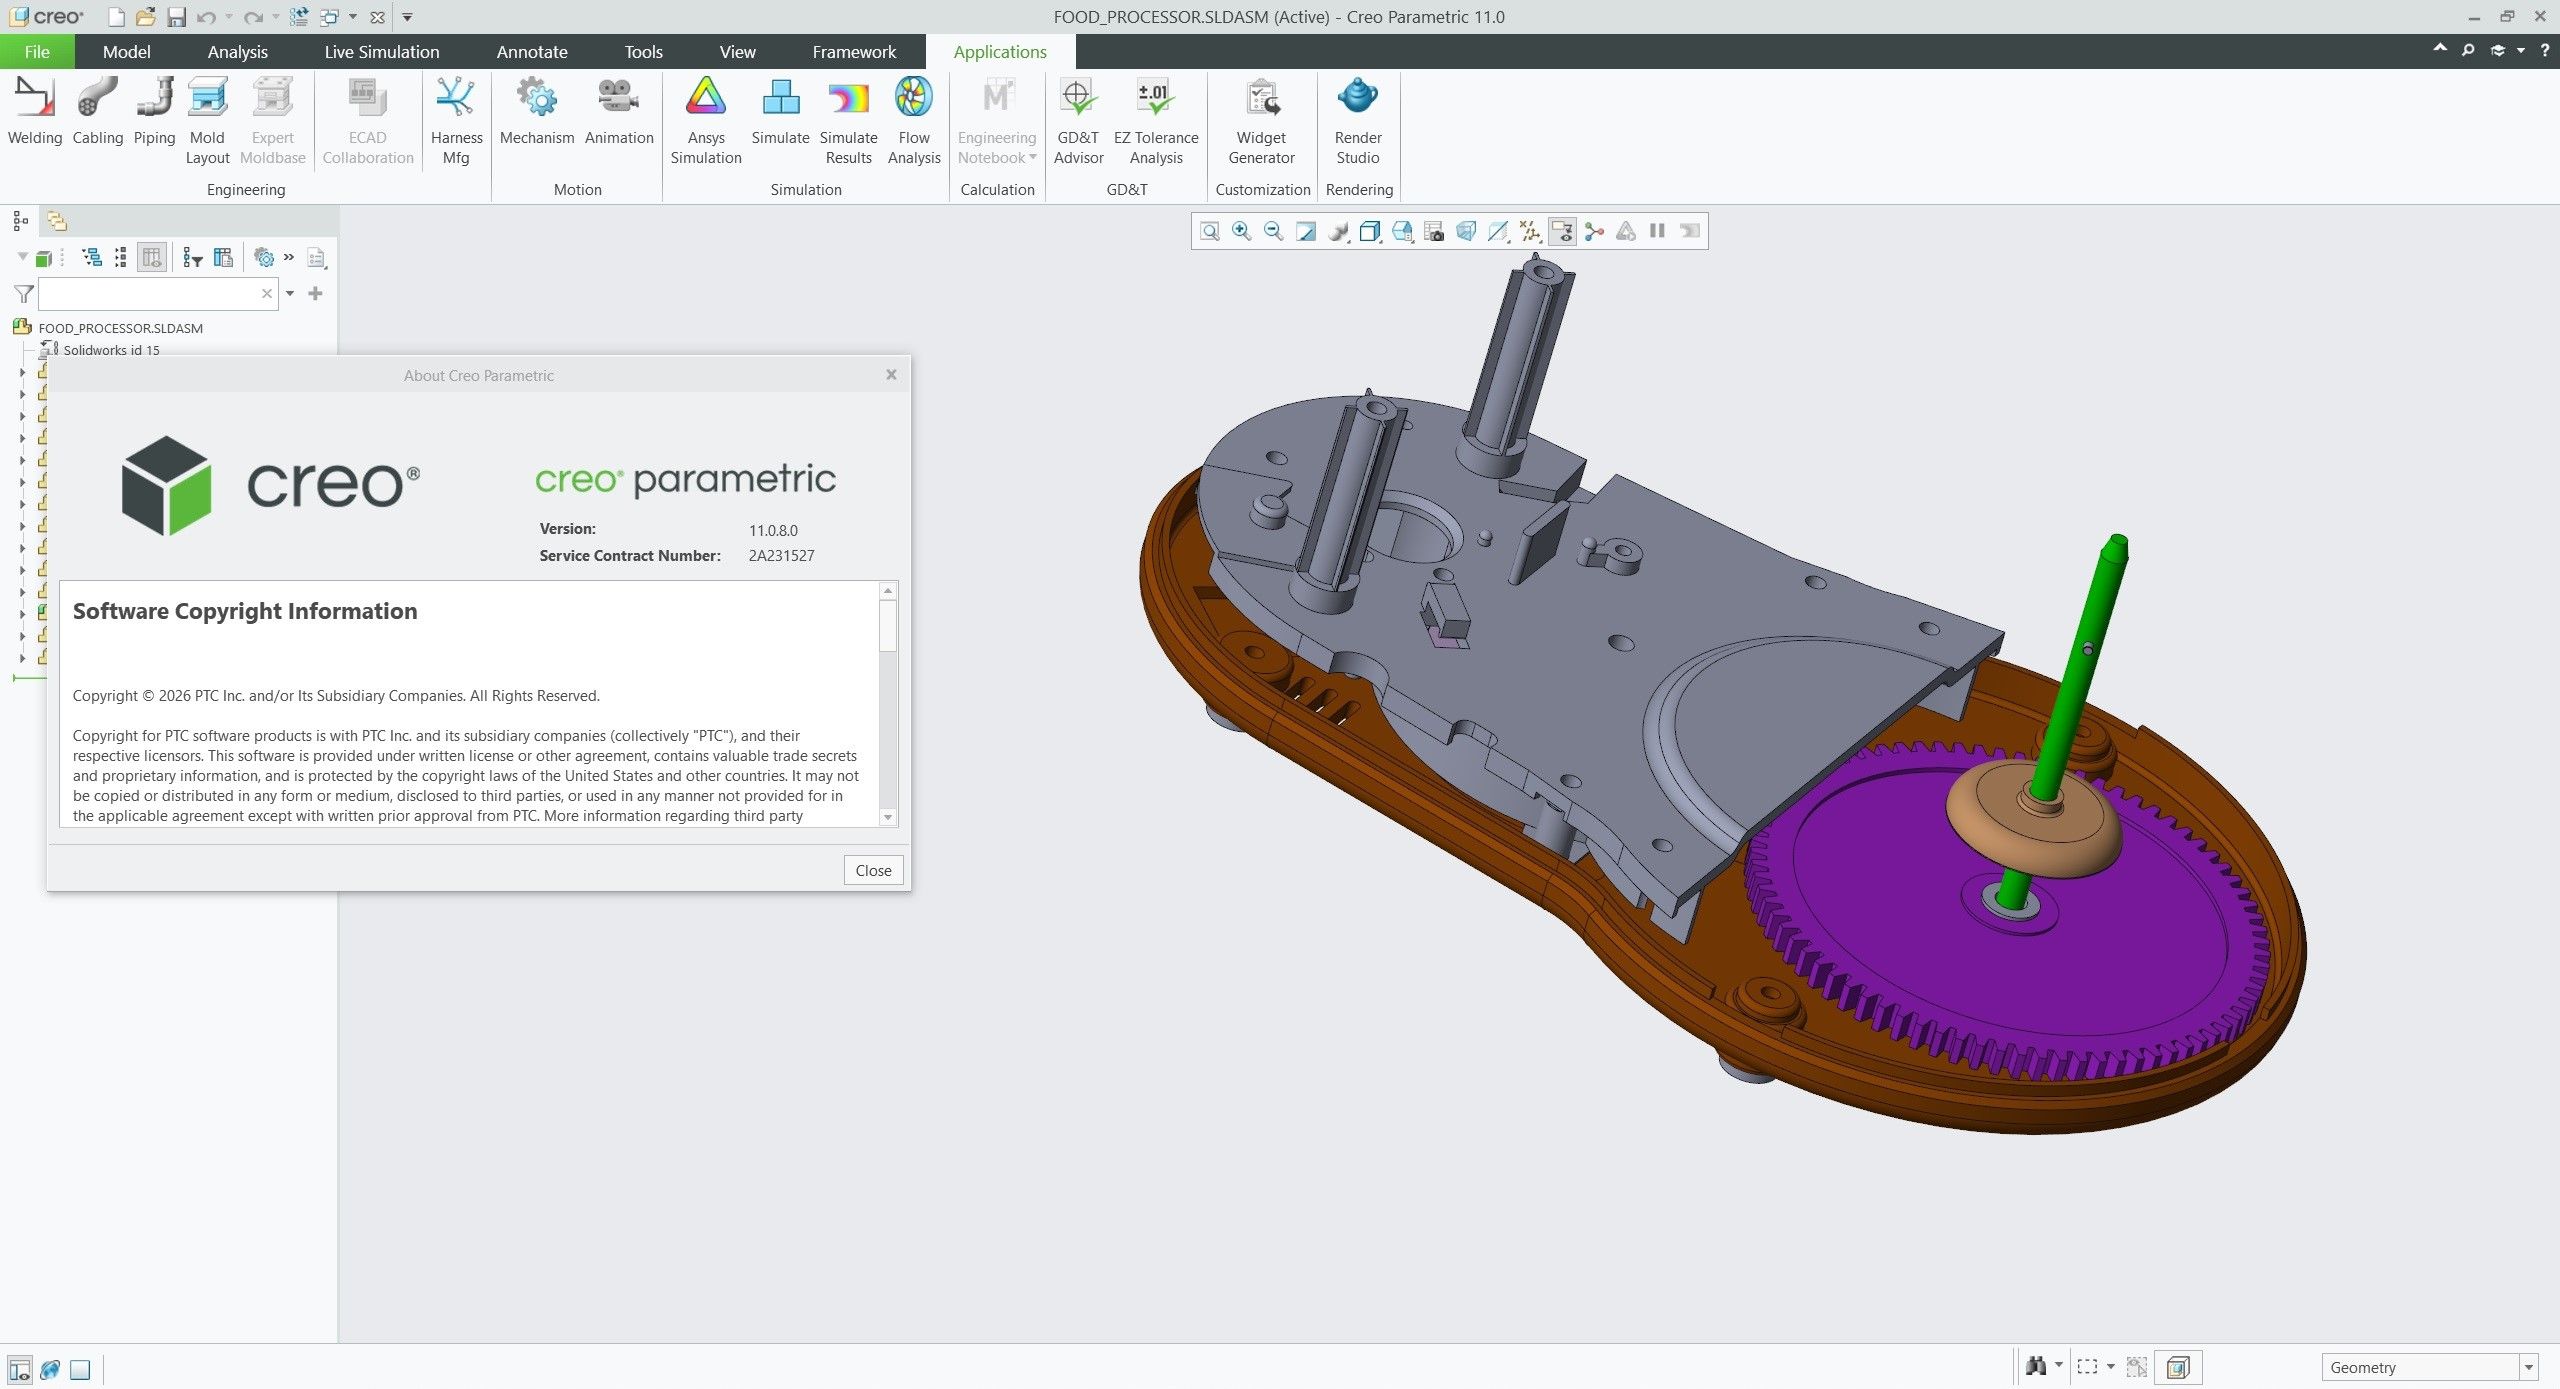The height and width of the screenshot is (1389, 2560).
Task: Click Open file icon in quick access toolbar
Action: click(146, 17)
